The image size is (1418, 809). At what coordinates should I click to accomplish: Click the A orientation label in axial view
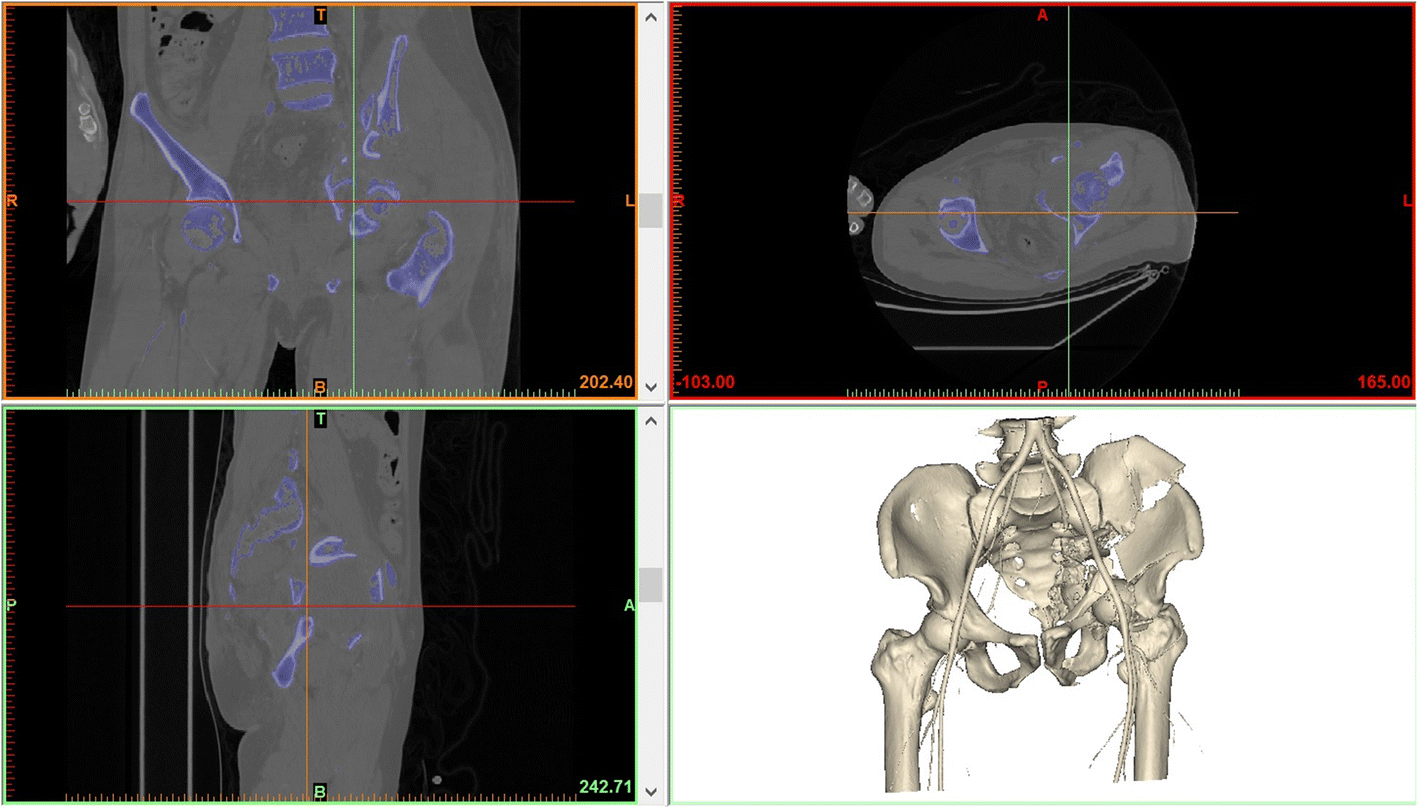point(1042,15)
